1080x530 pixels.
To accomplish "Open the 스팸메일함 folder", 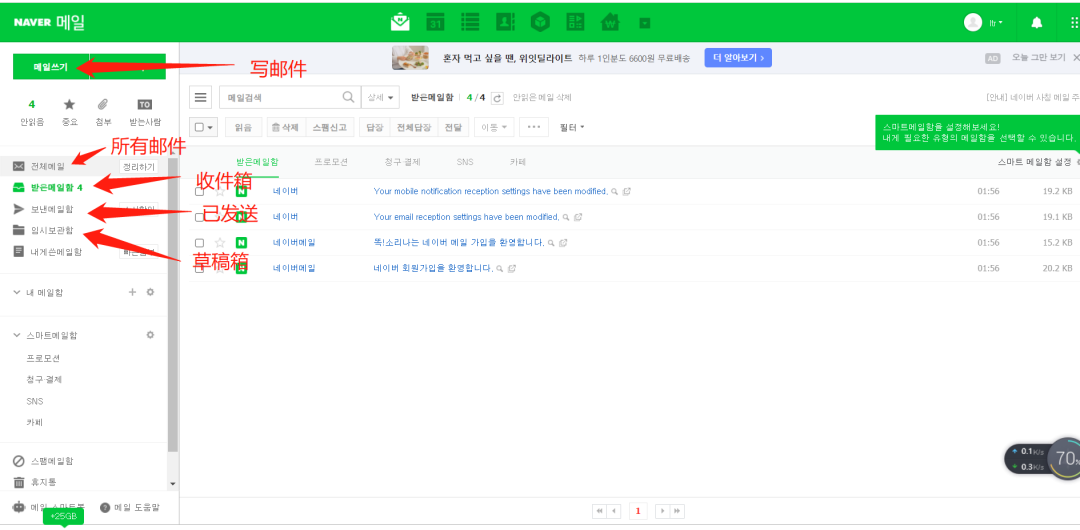I will [x=52, y=460].
